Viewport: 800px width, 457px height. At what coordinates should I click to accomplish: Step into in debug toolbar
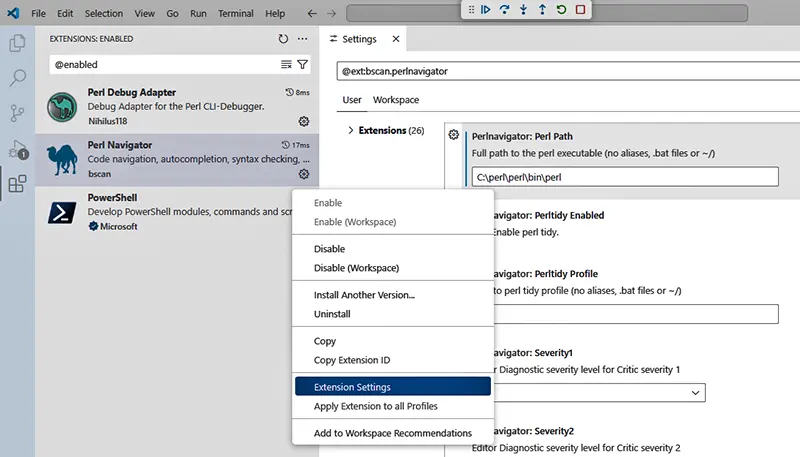pyautogui.click(x=523, y=9)
